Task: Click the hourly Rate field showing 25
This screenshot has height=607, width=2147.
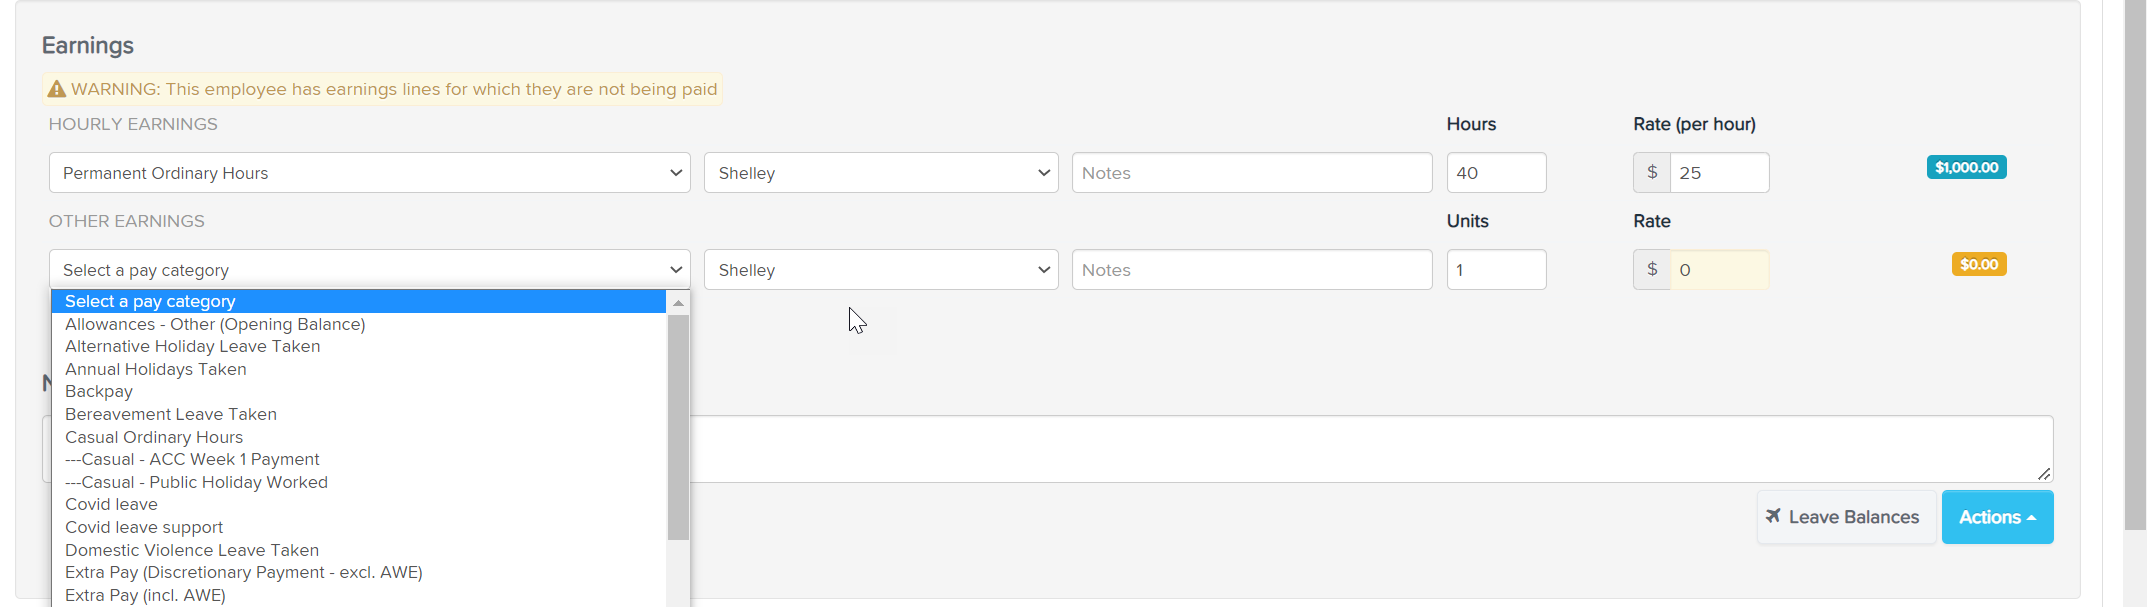Action: point(1717,173)
